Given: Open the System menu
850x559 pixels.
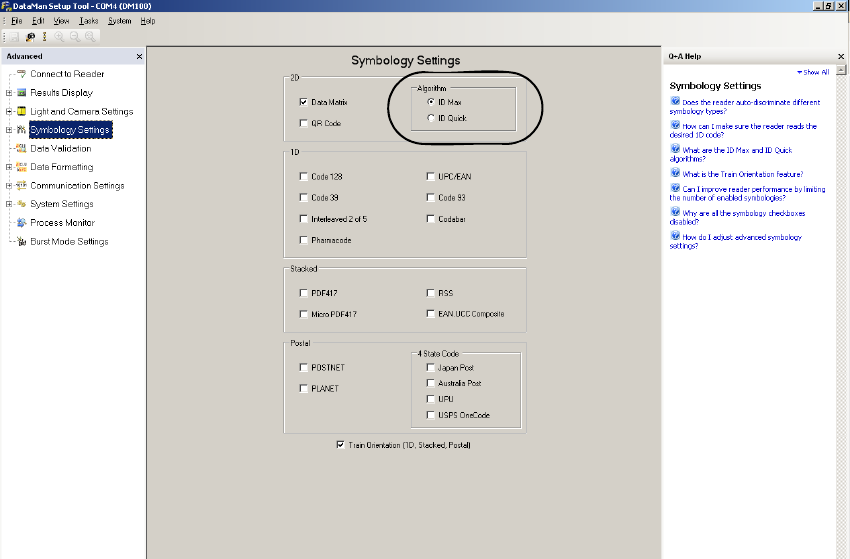Looking at the screenshot, I should point(119,21).
